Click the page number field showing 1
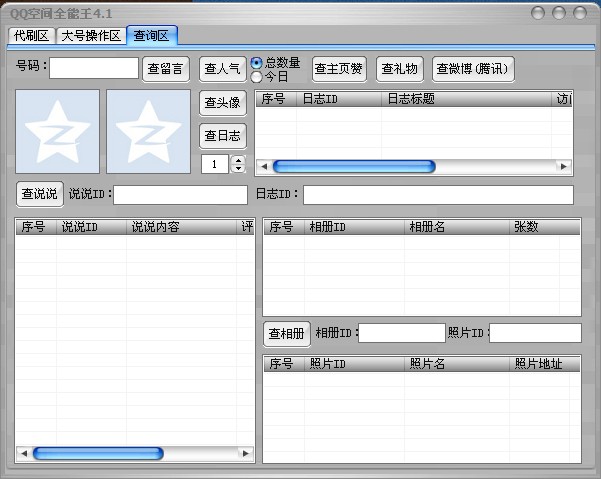This screenshot has height=479, width=601. [215, 164]
